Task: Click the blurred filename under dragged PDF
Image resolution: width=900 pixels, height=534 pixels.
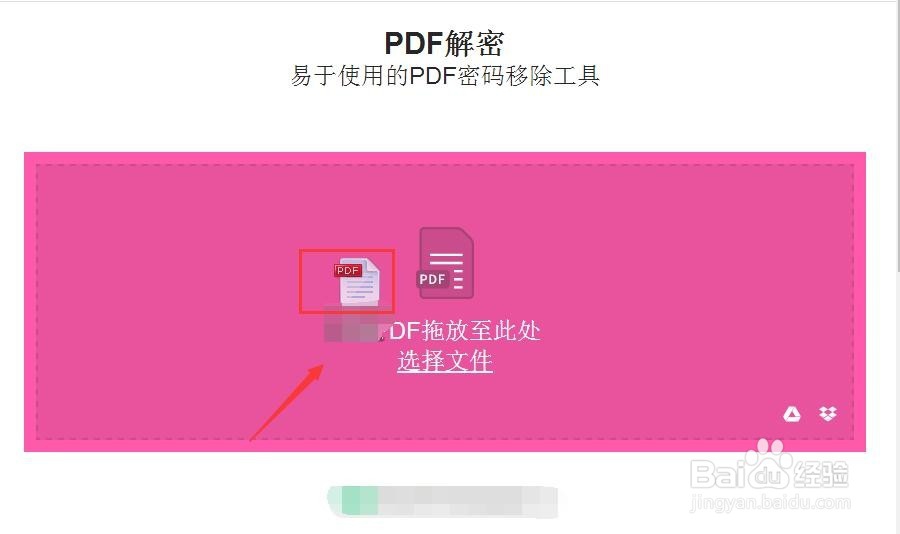Action: (352, 325)
